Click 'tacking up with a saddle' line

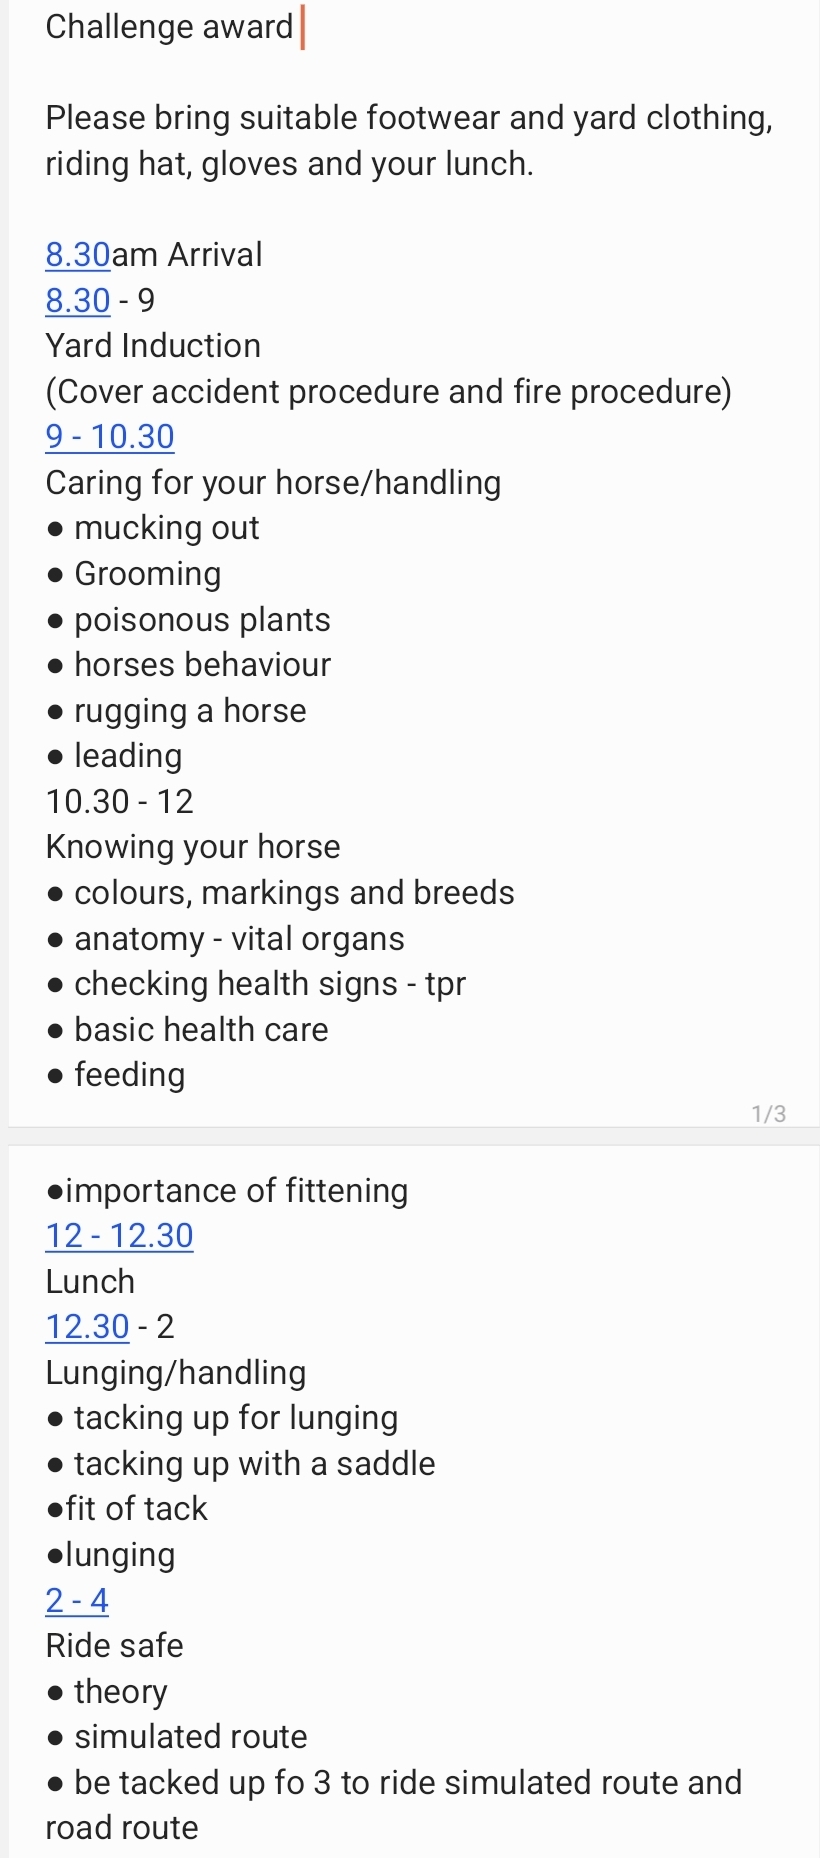click(x=254, y=1464)
